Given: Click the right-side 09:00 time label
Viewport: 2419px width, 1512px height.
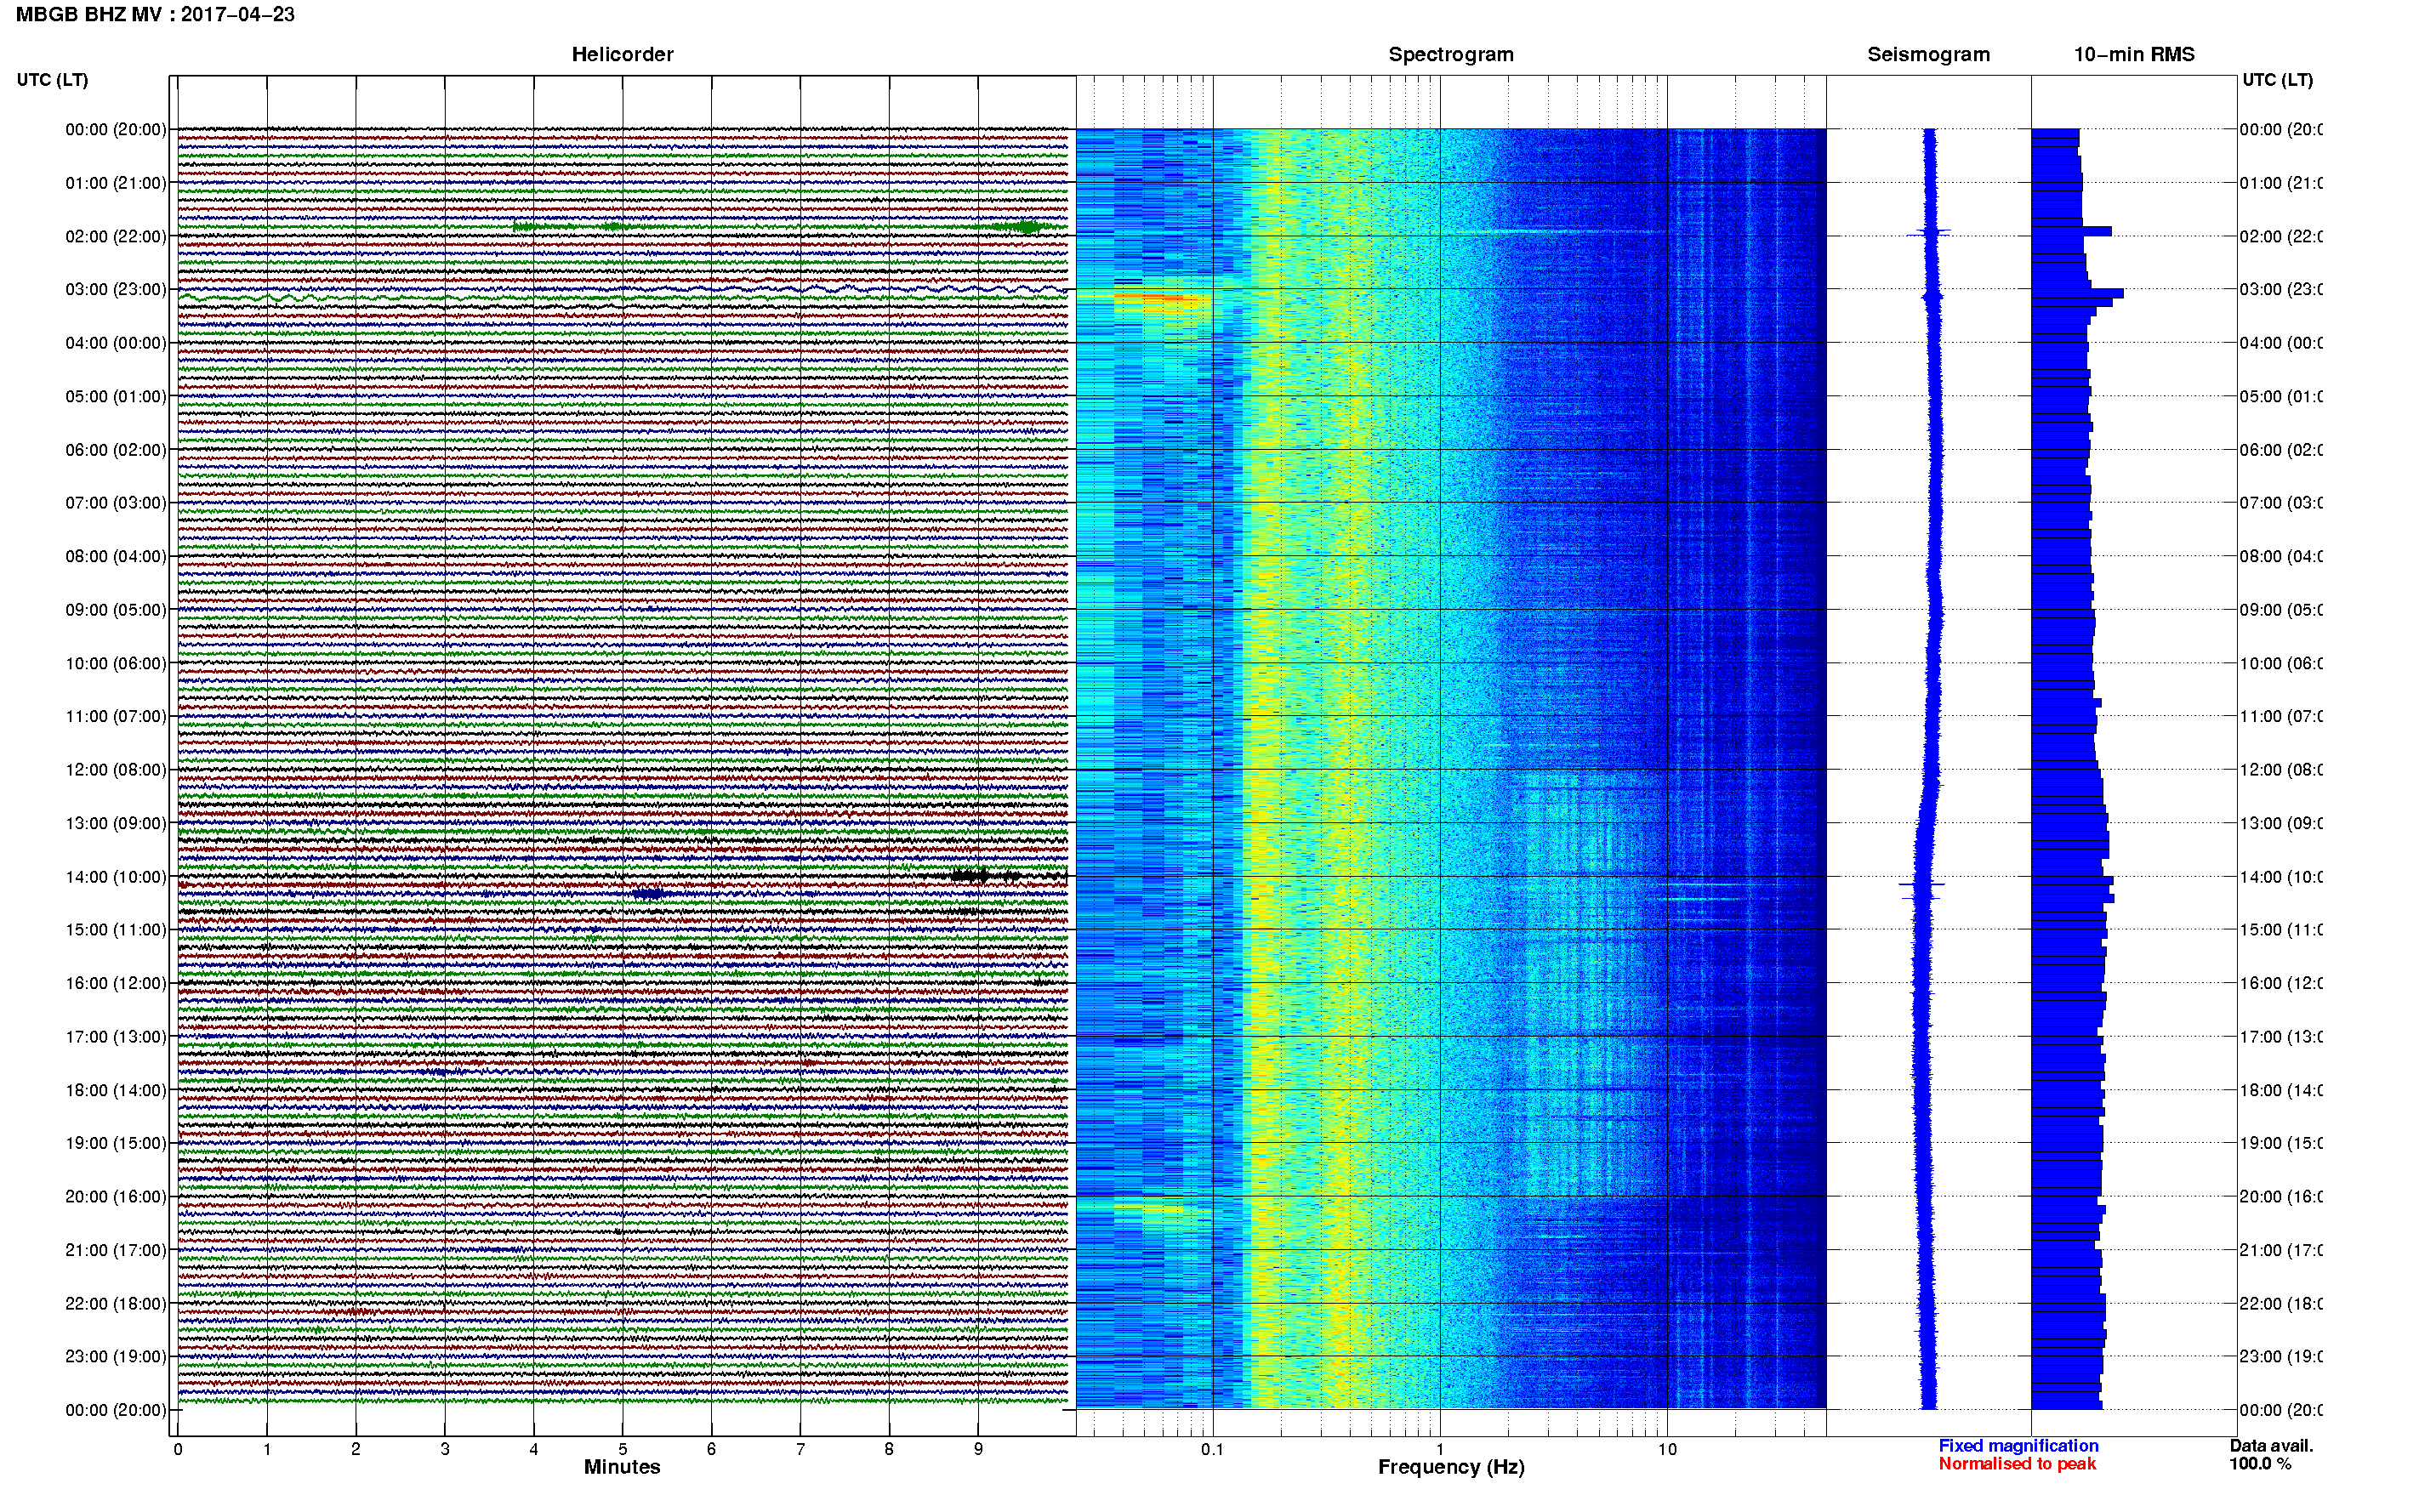Looking at the screenshot, I should coord(2281,610).
